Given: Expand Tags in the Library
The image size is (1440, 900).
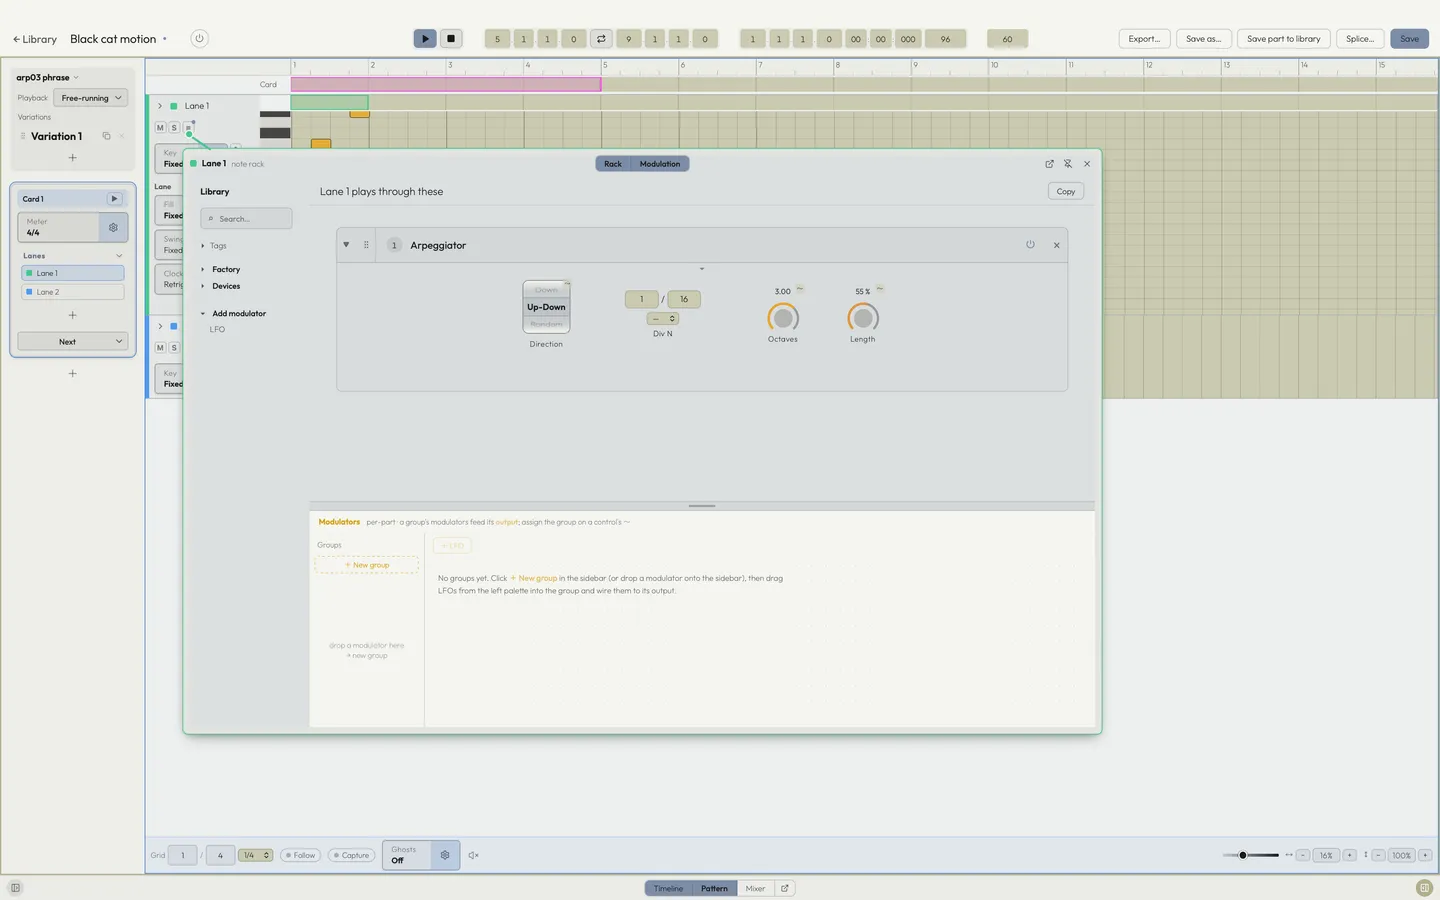Looking at the screenshot, I should [214, 246].
